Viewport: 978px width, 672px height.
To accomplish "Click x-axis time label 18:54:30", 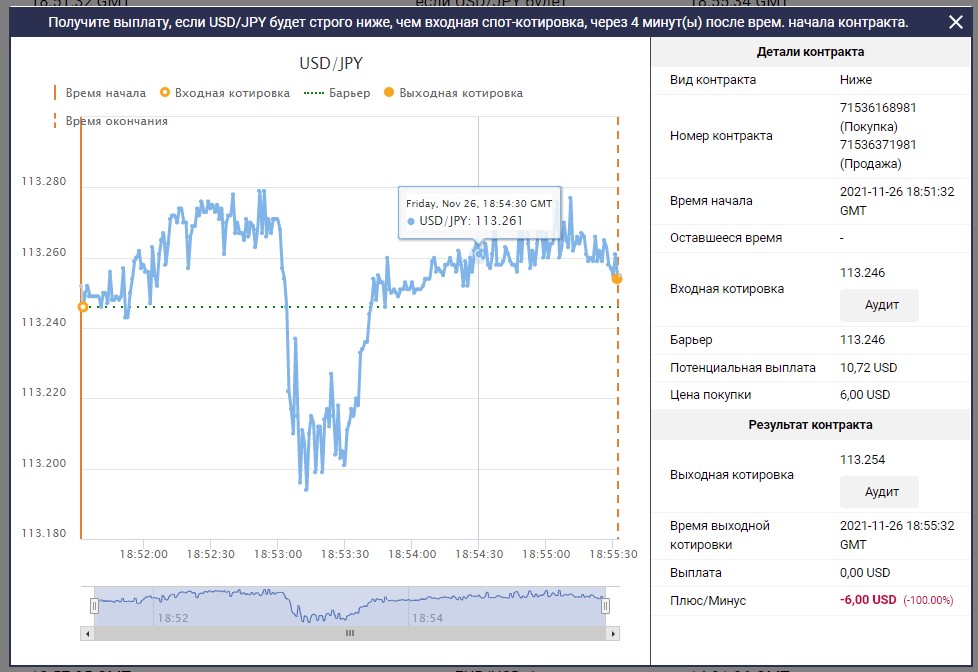I will point(479,554).
